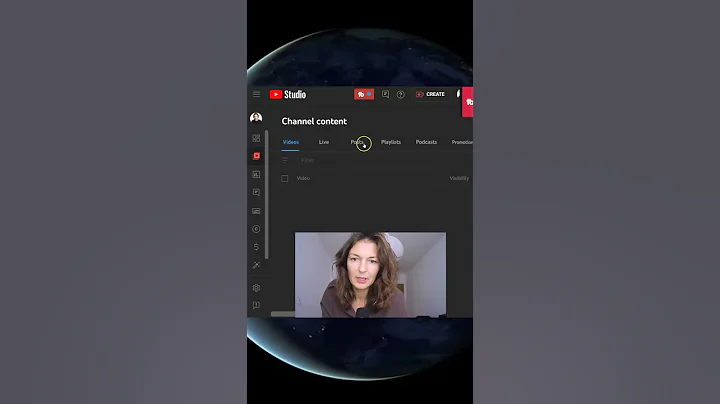
Task: Switch to the Videos tab
Action: click(291, 142)
